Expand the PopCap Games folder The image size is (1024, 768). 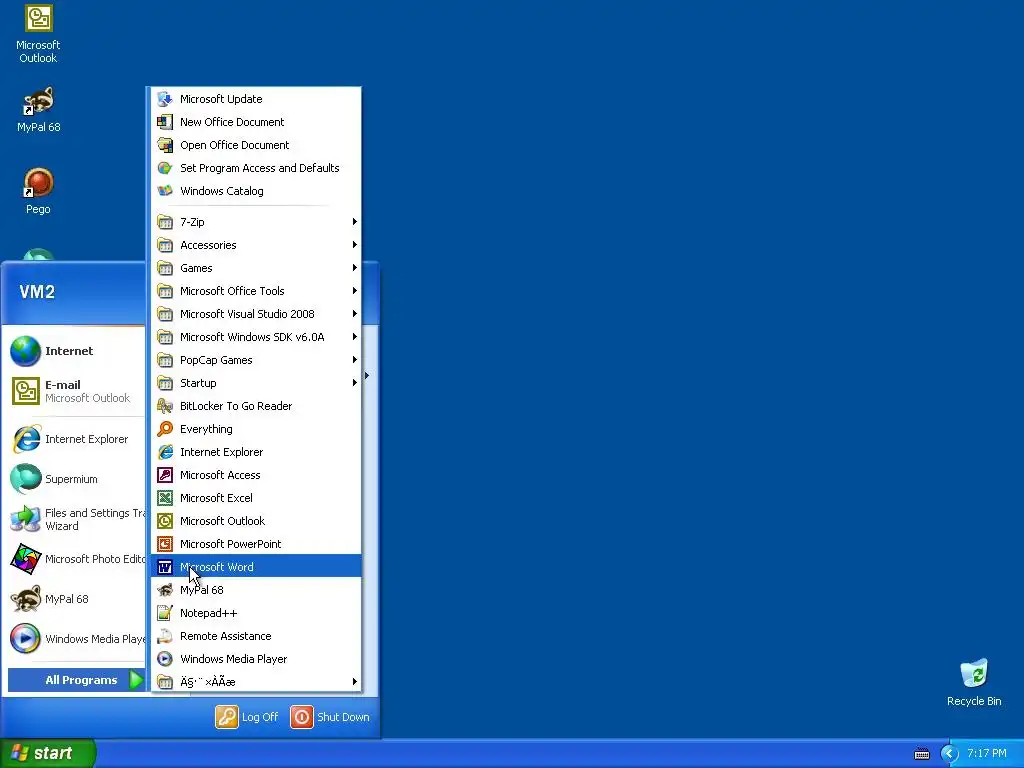[255, 360]
